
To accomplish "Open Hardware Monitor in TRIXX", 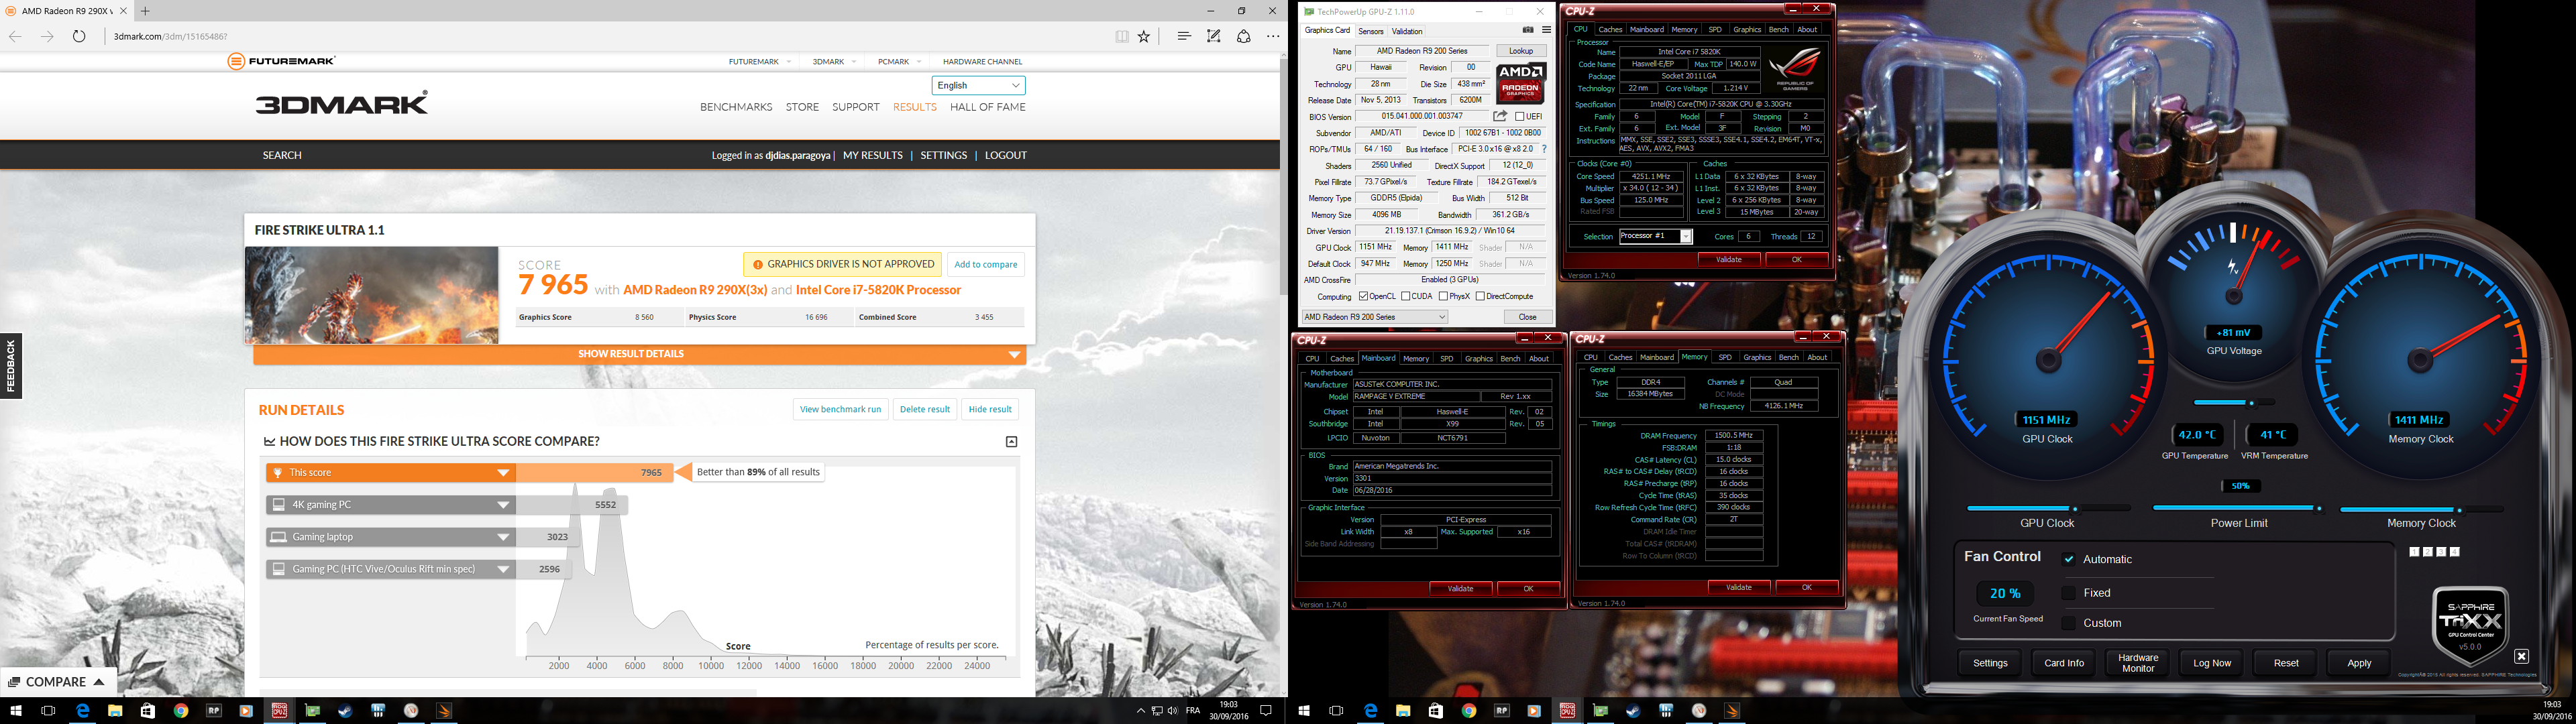I will click(2138, 663).
